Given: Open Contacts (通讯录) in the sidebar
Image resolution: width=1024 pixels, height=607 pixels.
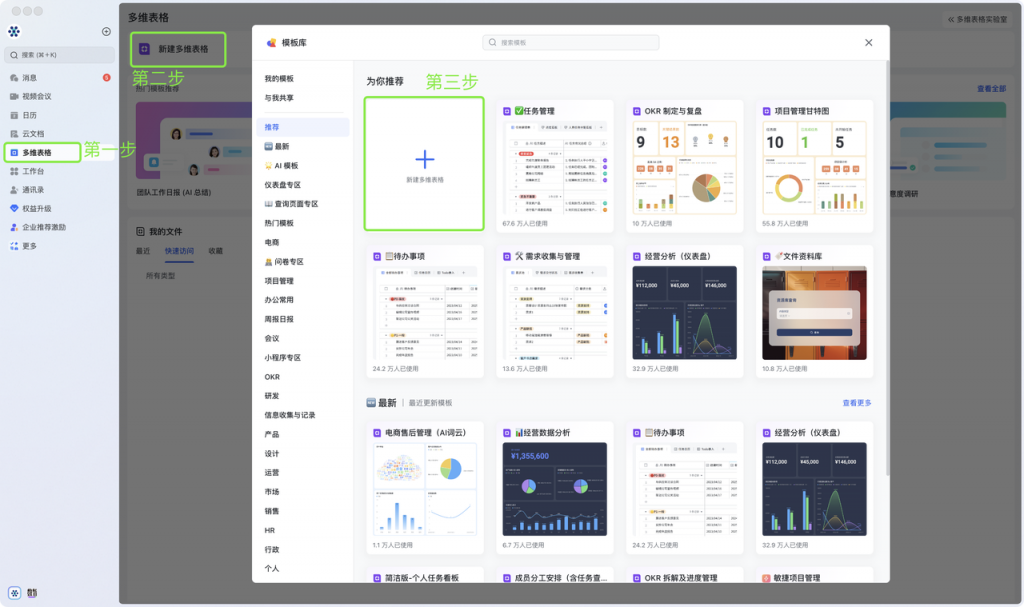Looking at the screenshot, I should tap(33, 190).
